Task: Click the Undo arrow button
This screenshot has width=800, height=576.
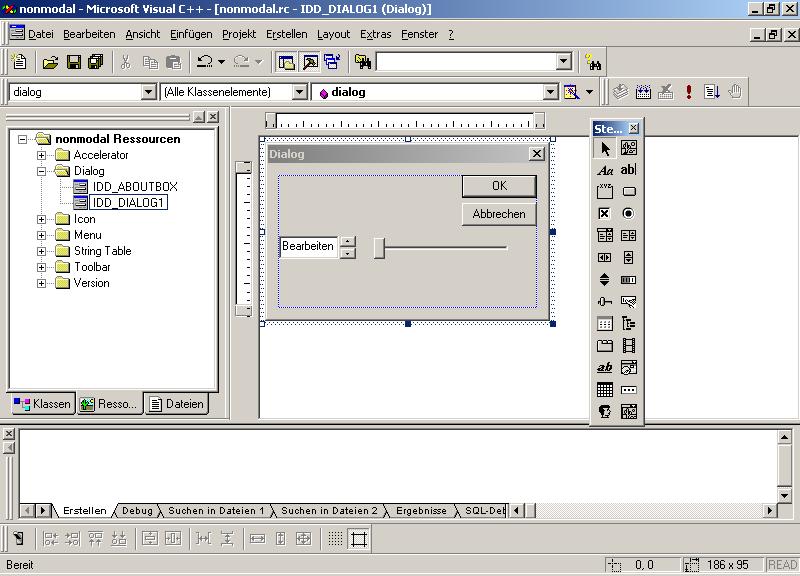Action: tap(205, 62)
